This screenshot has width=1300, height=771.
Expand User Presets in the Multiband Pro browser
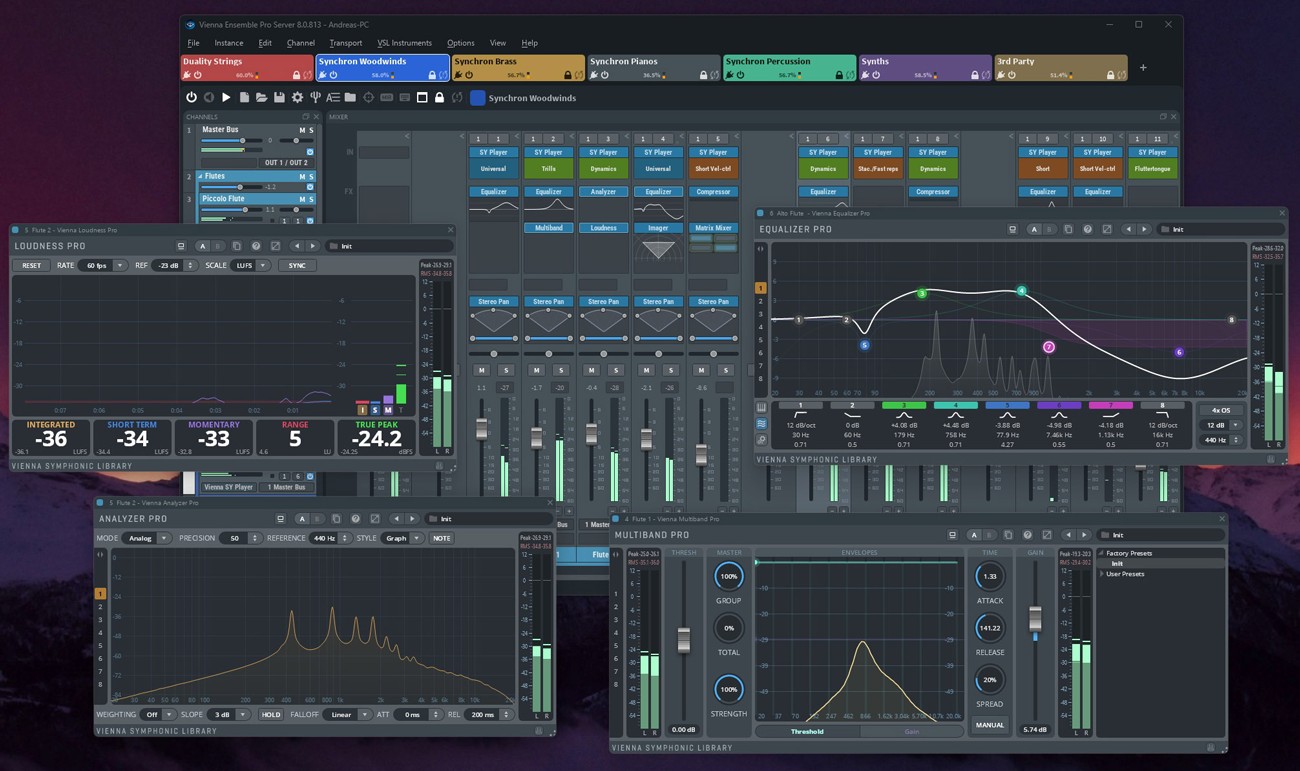[1102, 574]
